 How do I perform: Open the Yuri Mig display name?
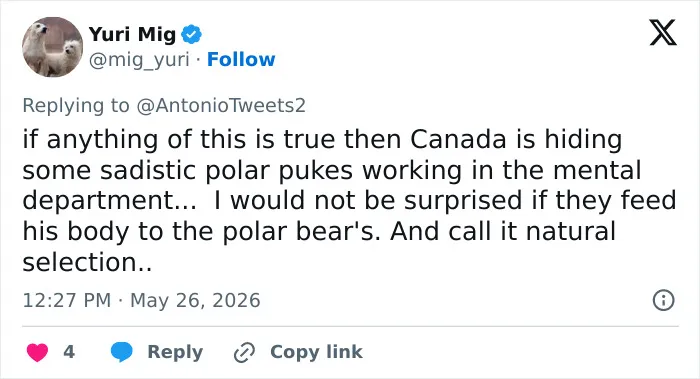pos(132,34)
